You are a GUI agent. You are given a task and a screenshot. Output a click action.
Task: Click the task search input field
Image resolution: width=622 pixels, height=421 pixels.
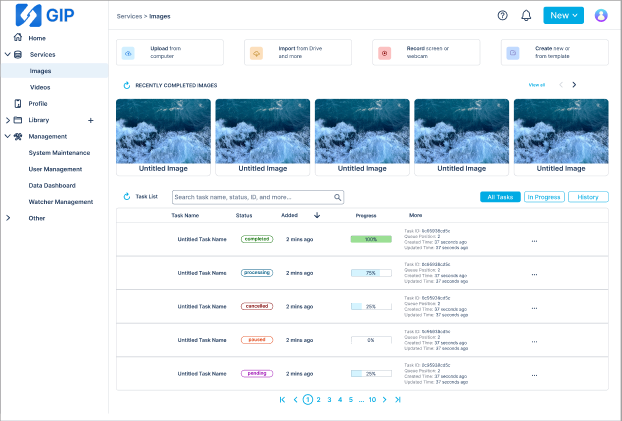click(258, 197)
